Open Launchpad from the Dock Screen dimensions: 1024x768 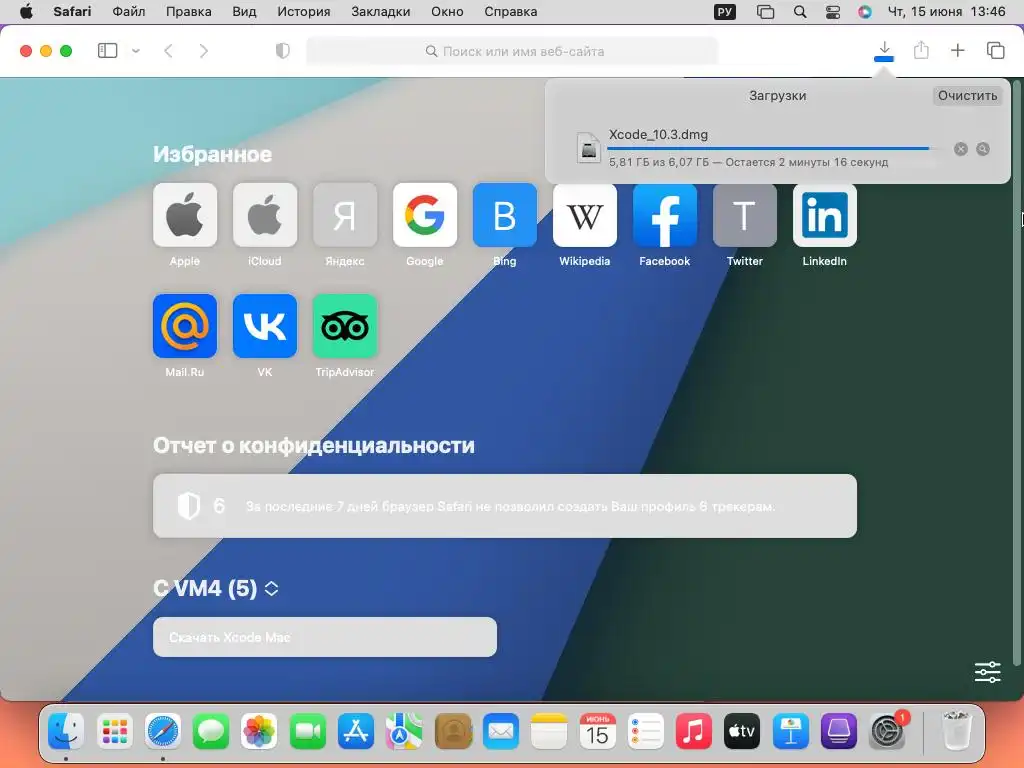(x=114, y=731)
